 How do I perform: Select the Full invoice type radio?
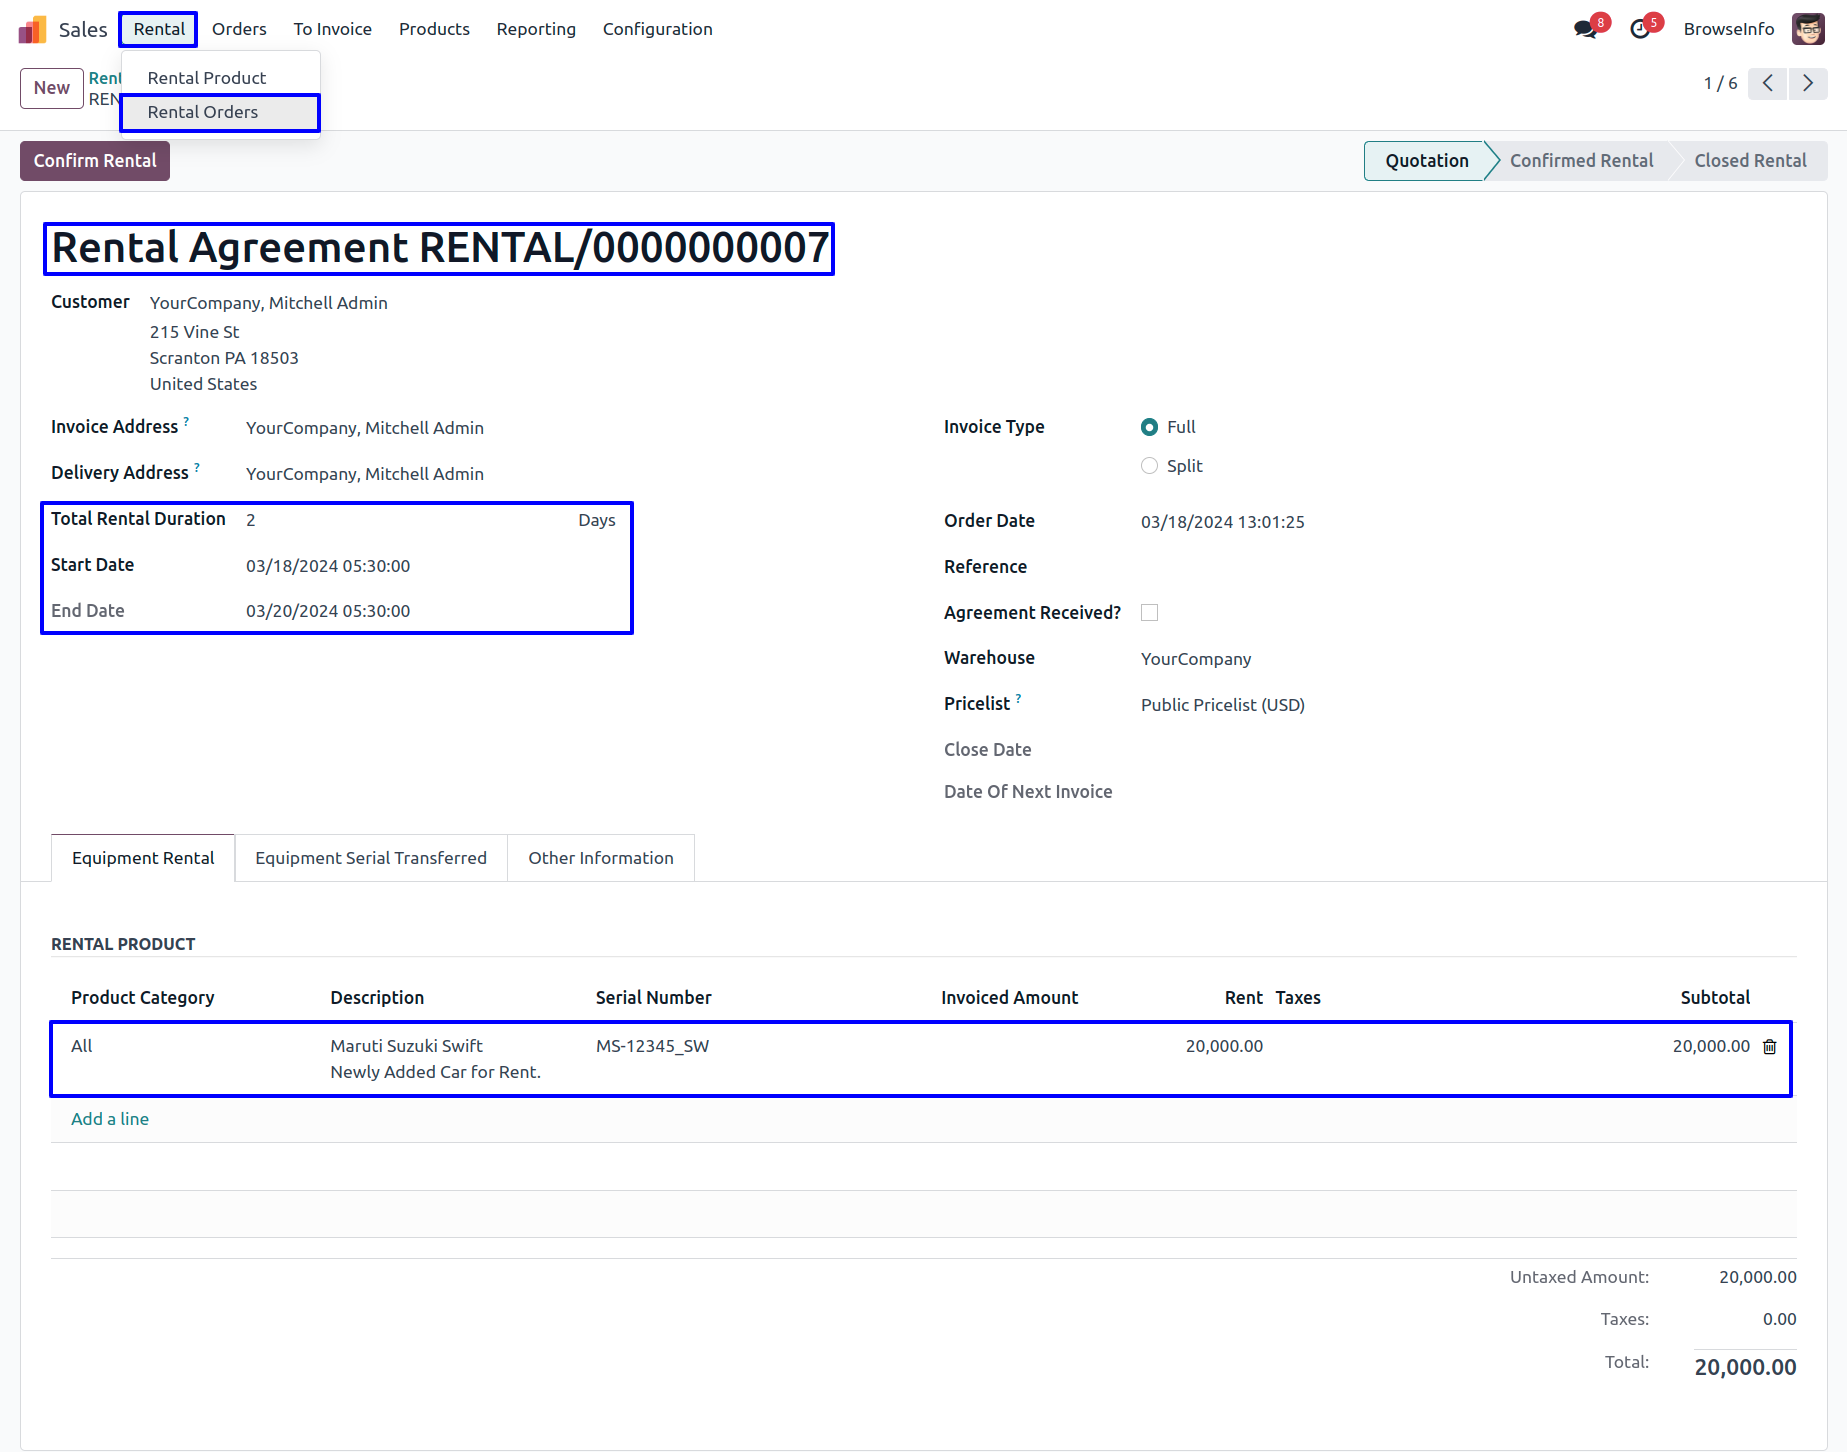coord(1149,428)
